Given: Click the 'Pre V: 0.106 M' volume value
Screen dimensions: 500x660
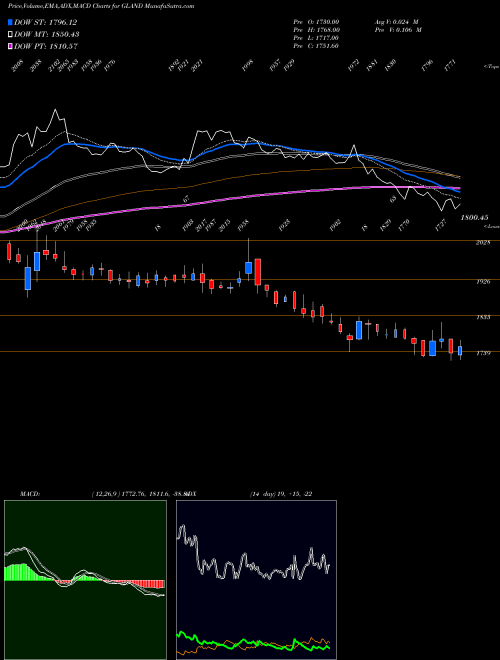Looking at the screenshot, I should pos(398,30).
